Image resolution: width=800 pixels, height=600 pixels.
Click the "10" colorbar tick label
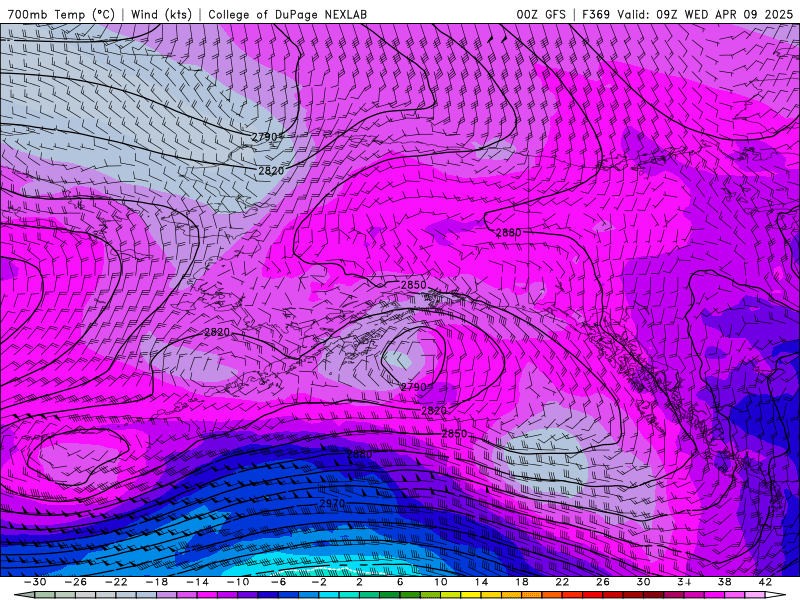click(x=440, y=582)
